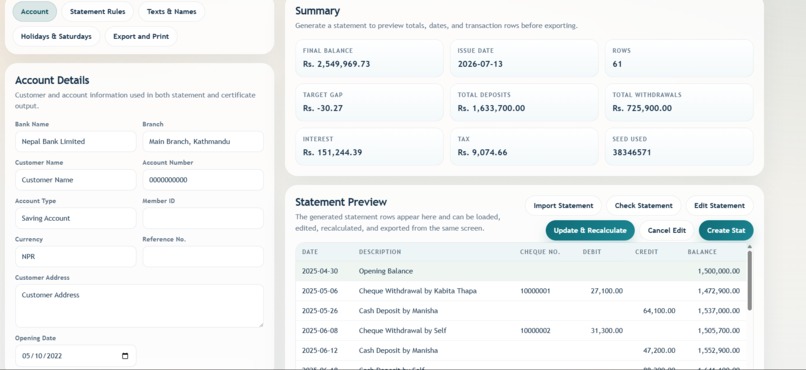Click the Interest card Rs. 151,244.39
This screenshot has width=806, height=370.
[369, 146]
